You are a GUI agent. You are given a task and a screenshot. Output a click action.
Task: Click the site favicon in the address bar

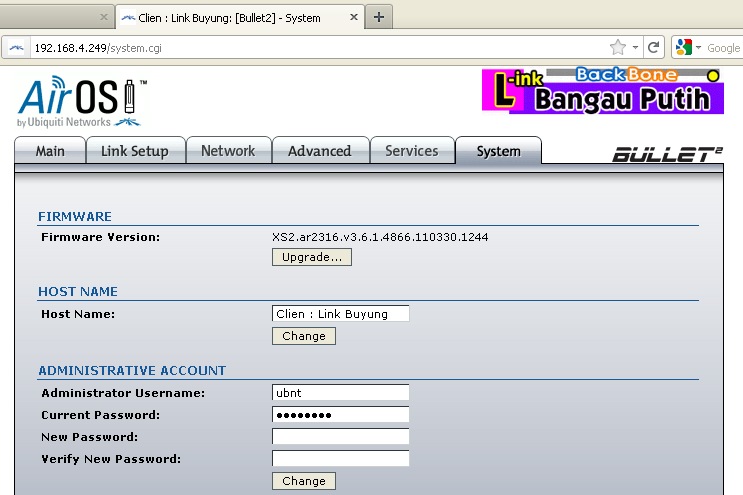click(17, 48)
